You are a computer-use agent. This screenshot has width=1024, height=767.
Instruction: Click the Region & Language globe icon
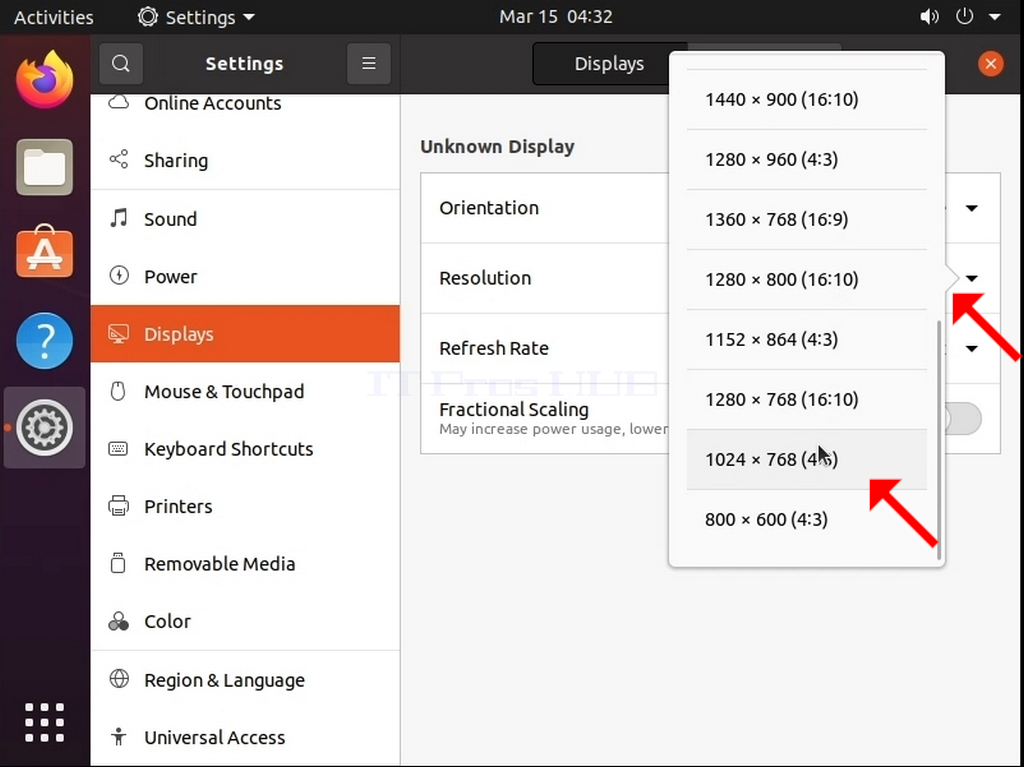(x=119, y=679)
